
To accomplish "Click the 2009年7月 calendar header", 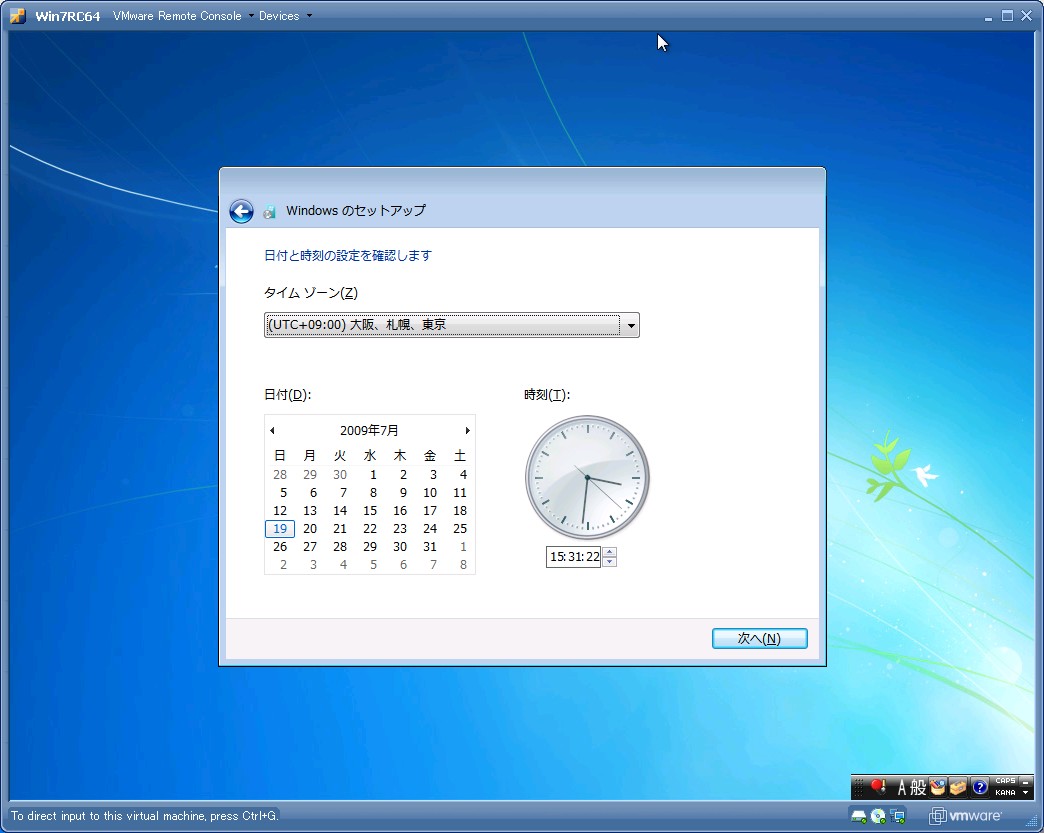I will 370,431.
